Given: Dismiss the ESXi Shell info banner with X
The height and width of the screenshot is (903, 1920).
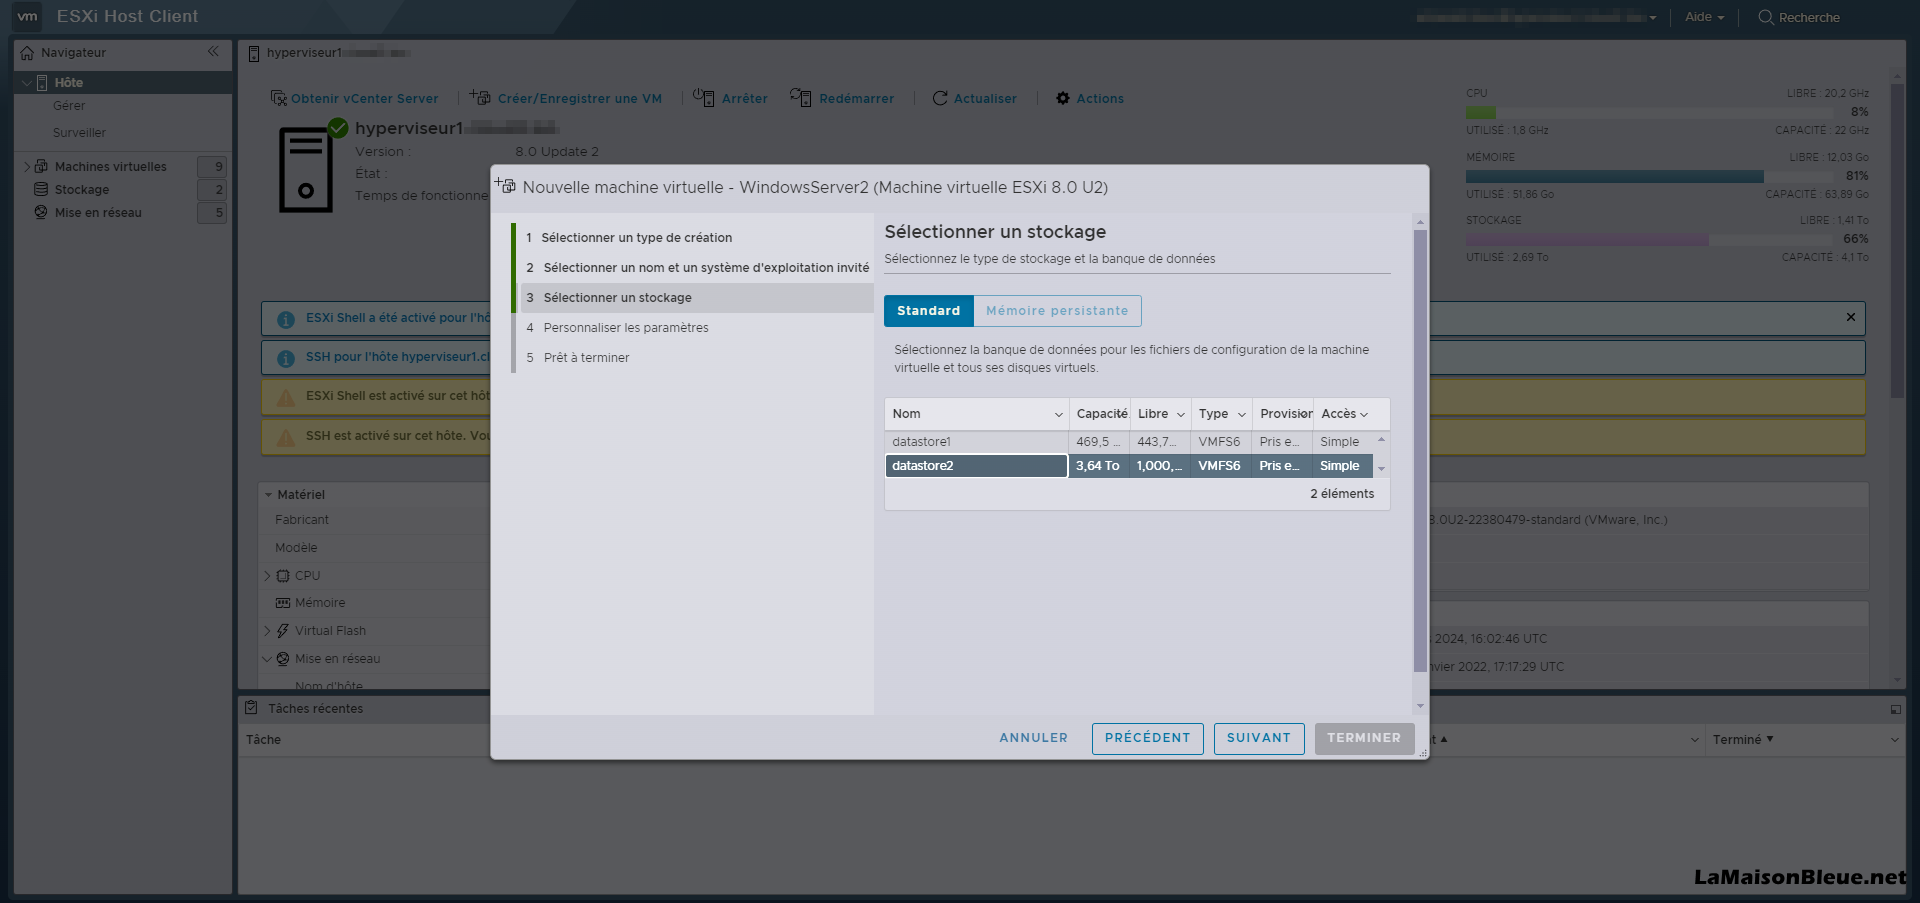Looking at the screenshot, I should coord(1850,317).
